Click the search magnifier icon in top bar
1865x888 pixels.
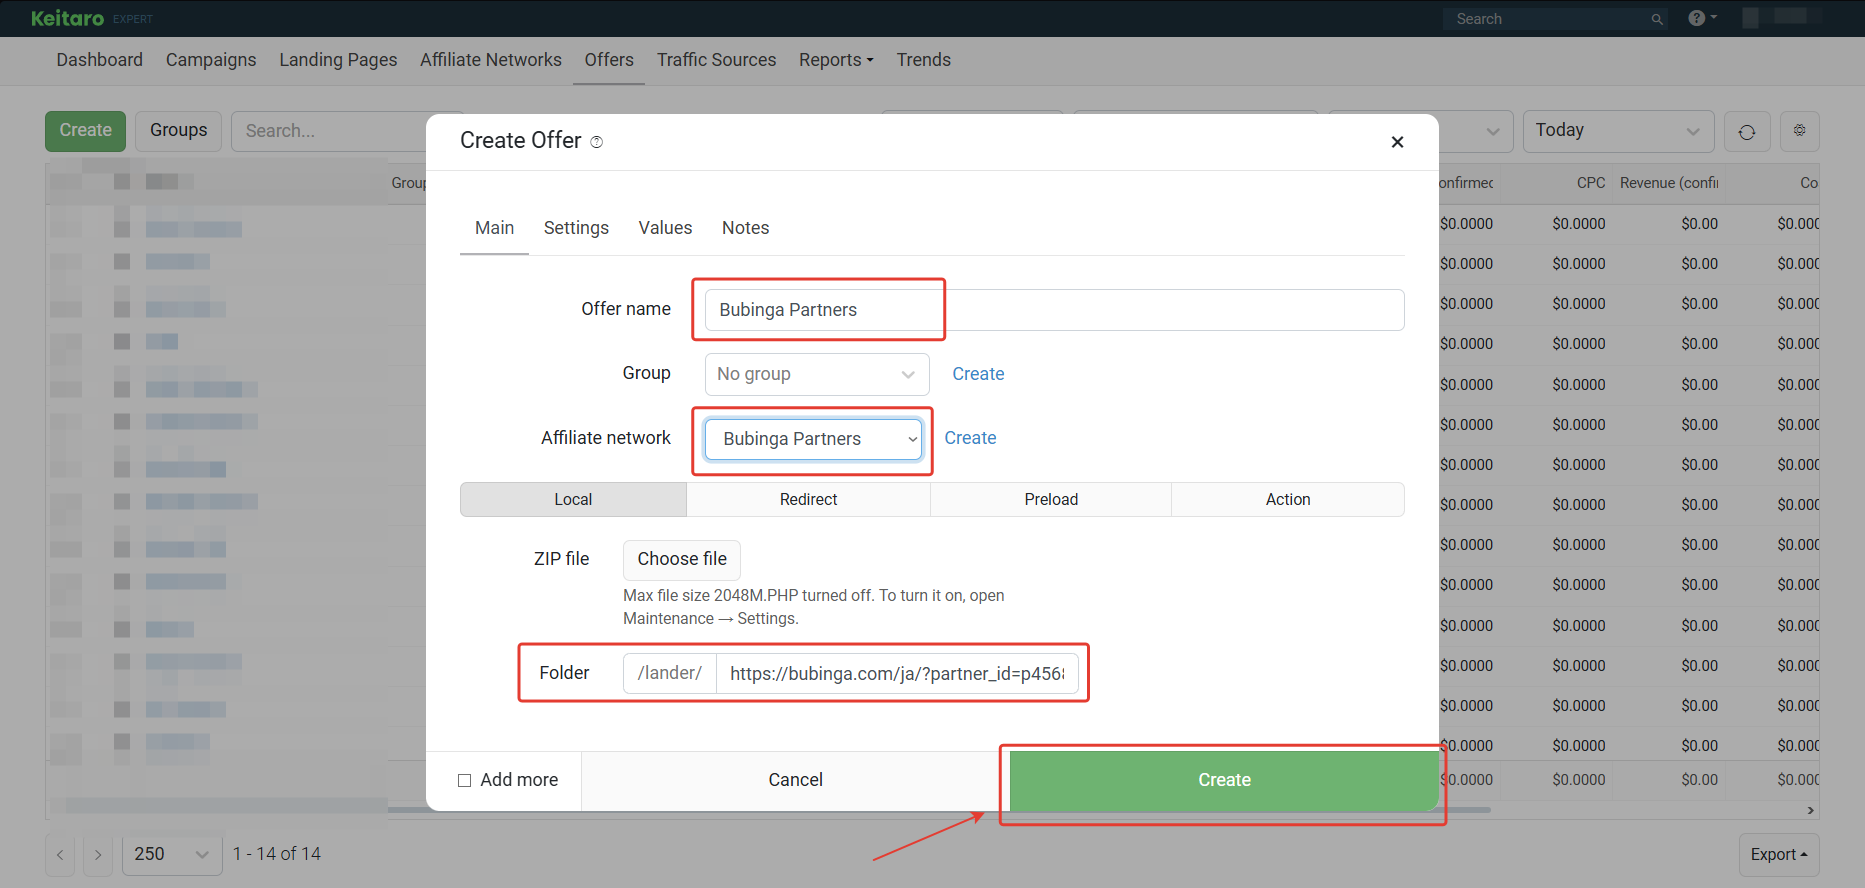1657,19
